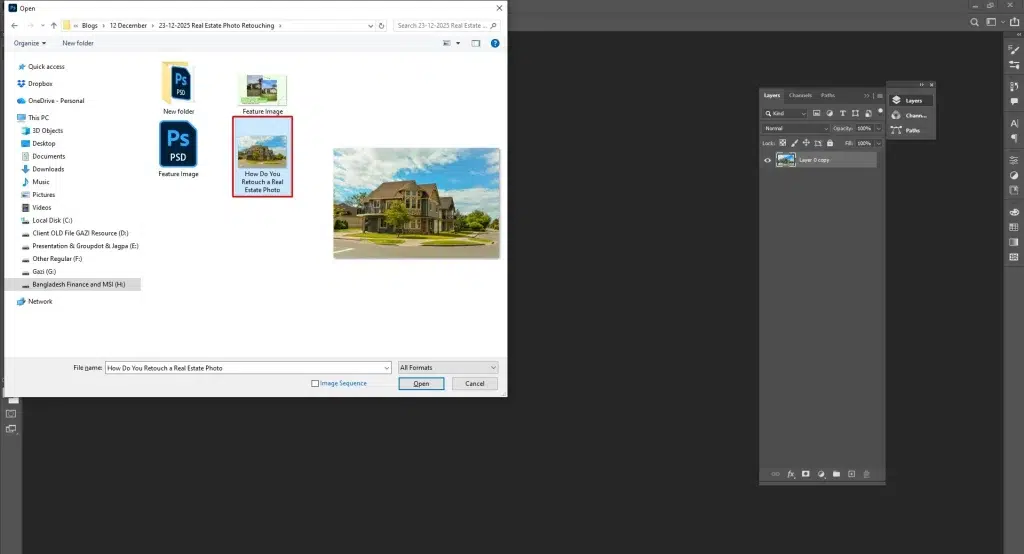Click the New folder button
The width and height of the screenshot is (1024, 554).
click(78, 43)
